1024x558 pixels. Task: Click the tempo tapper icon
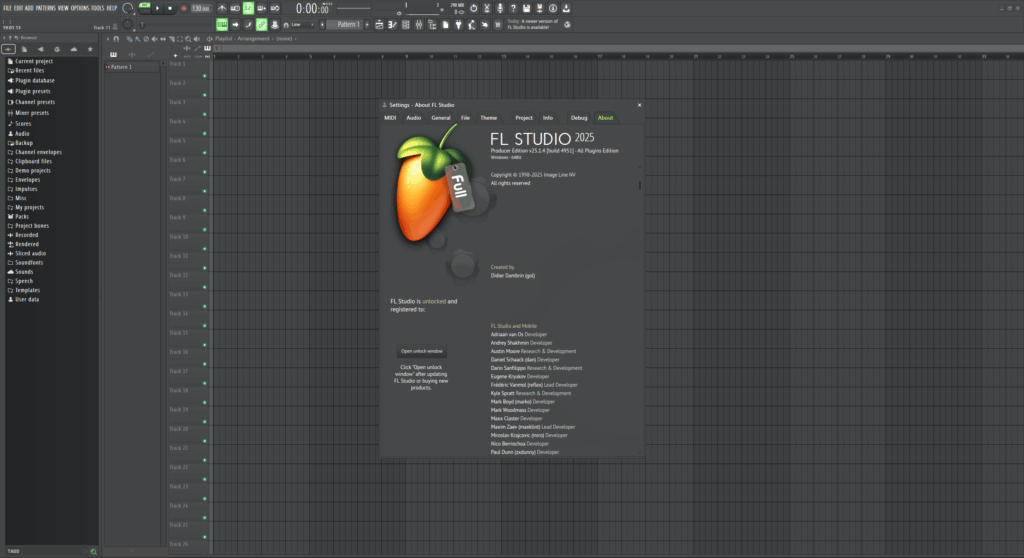click(x=471, y=24)
